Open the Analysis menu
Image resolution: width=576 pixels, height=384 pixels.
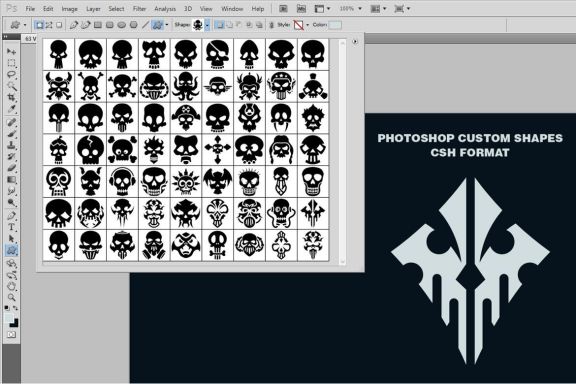tap(165, 8)
